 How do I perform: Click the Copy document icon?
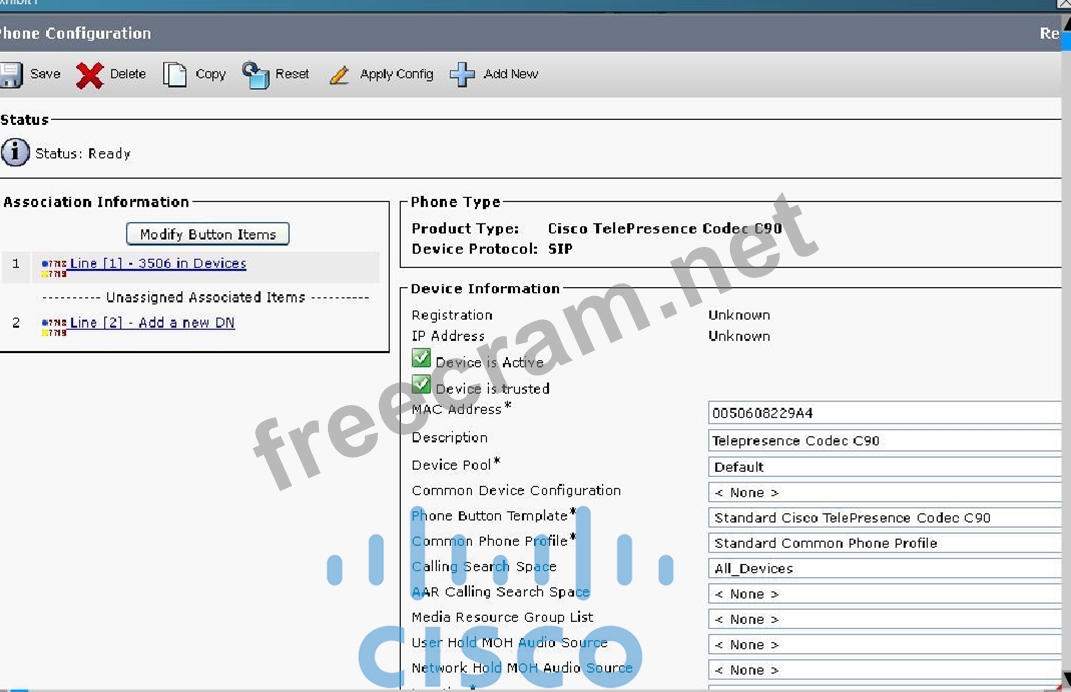pos(175,75)
